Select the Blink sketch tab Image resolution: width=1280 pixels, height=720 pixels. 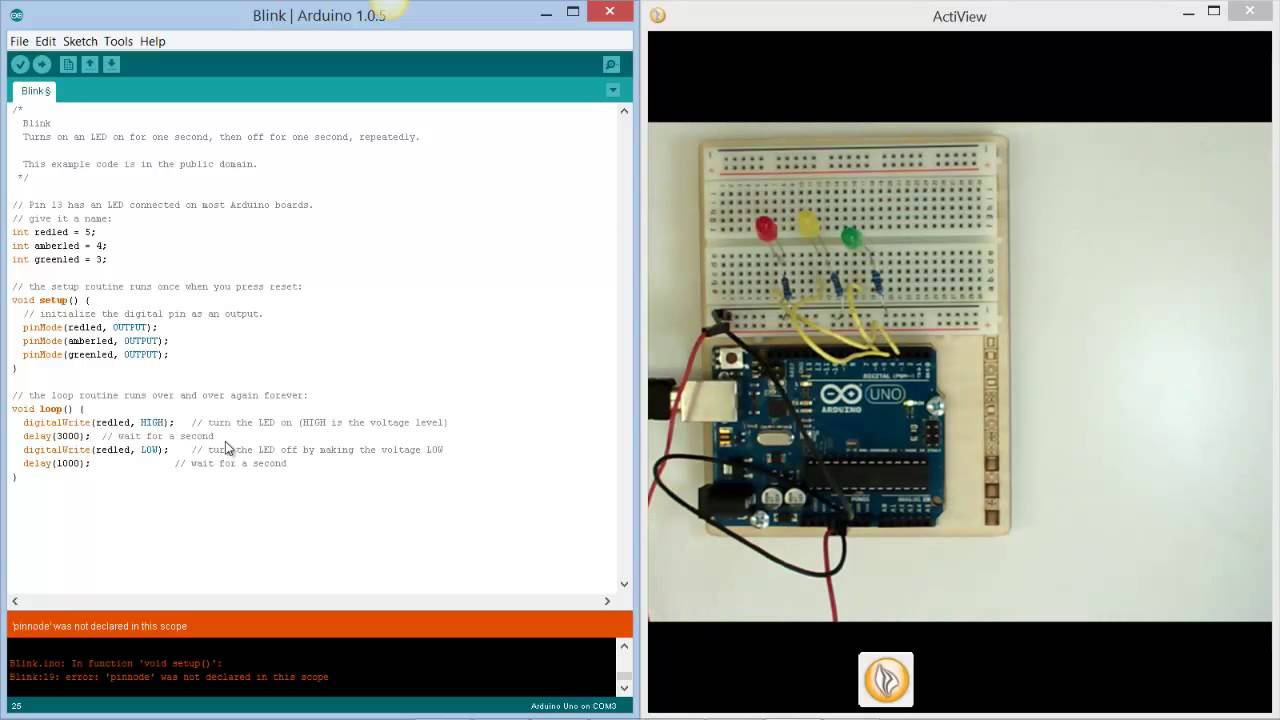(36, 91)
